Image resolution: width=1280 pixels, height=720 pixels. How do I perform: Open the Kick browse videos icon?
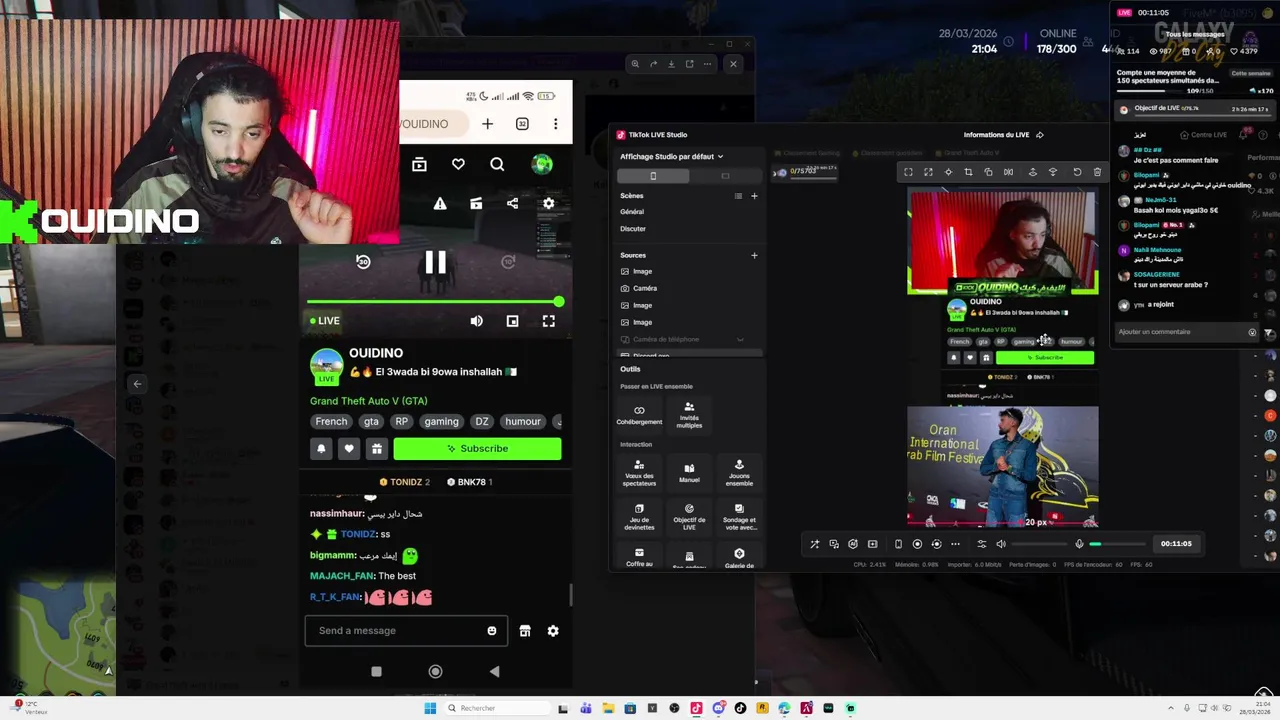click(x=419, y=164)
